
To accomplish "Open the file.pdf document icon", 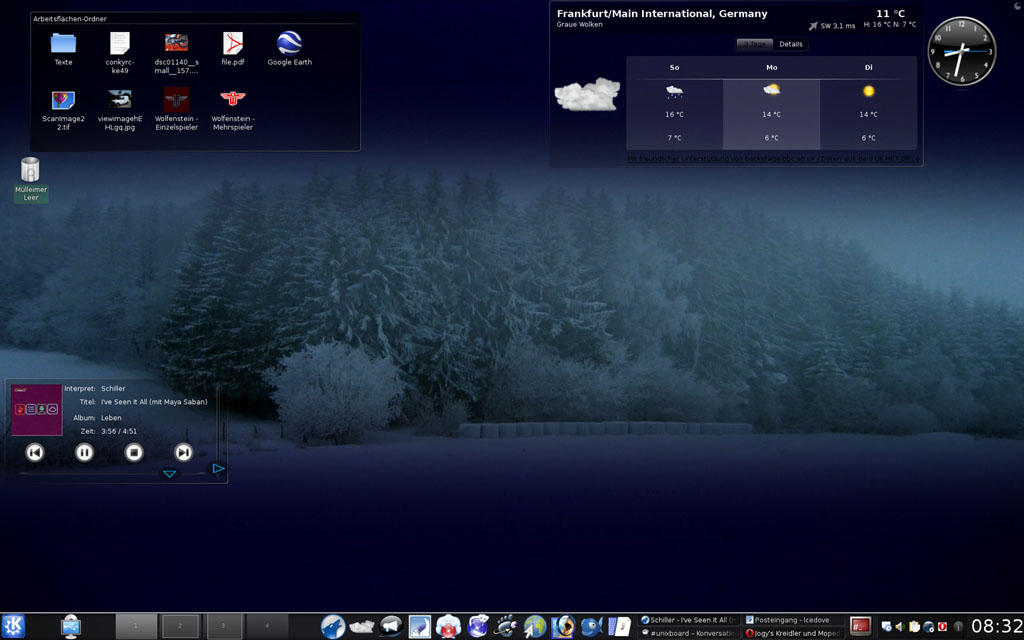I will click(233, 43).
